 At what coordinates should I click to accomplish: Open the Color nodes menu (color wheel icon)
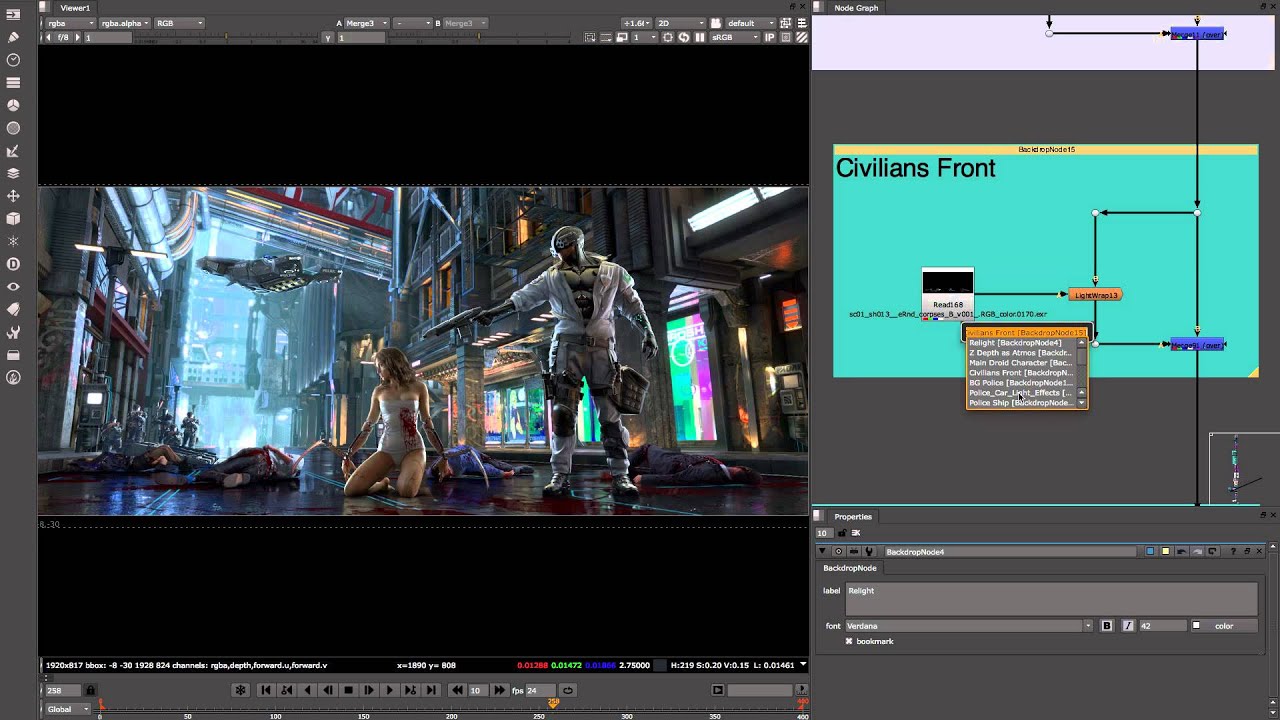coord(13,105)
